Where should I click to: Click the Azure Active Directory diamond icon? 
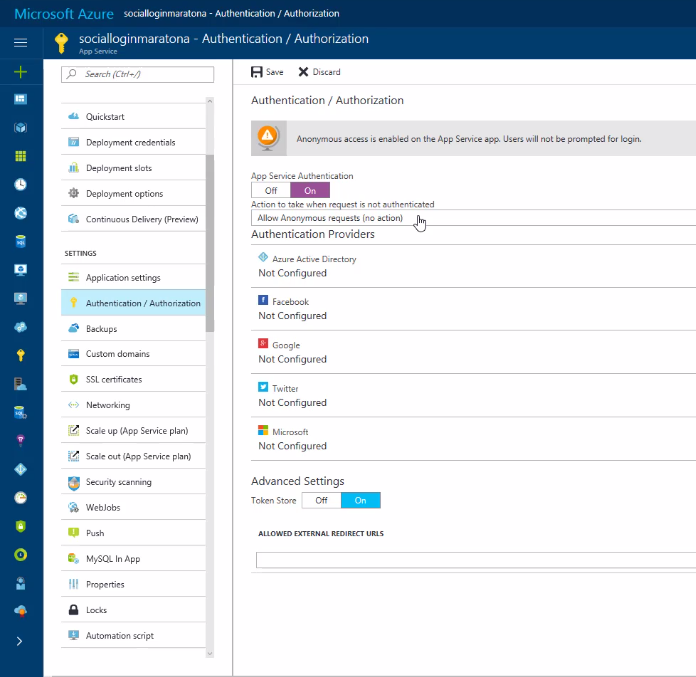point(263,257)
